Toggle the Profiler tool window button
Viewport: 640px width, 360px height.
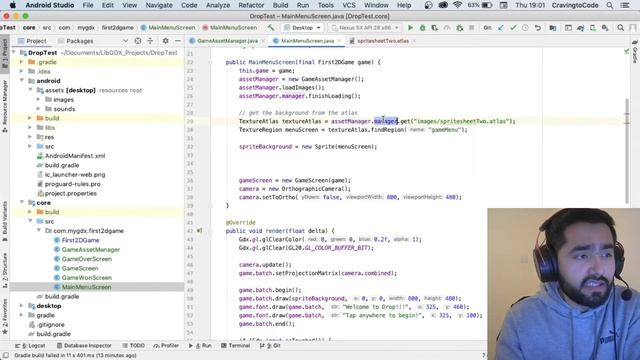(166, 346)
